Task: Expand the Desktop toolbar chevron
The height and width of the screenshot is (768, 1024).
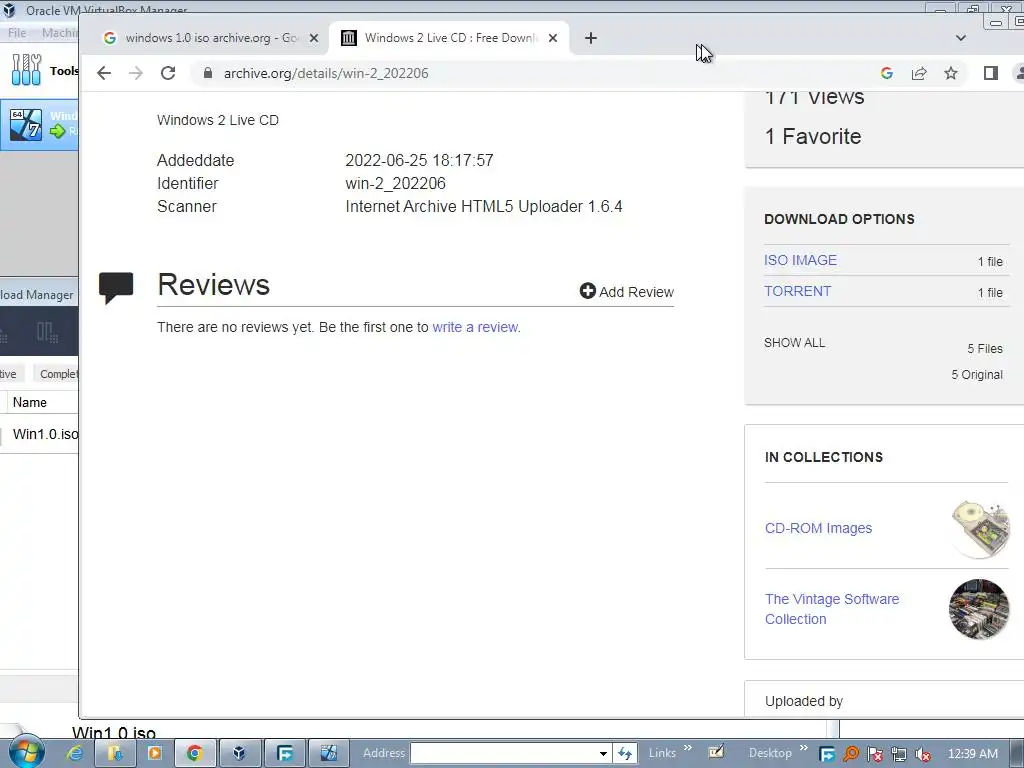Action: pos(803,748)
